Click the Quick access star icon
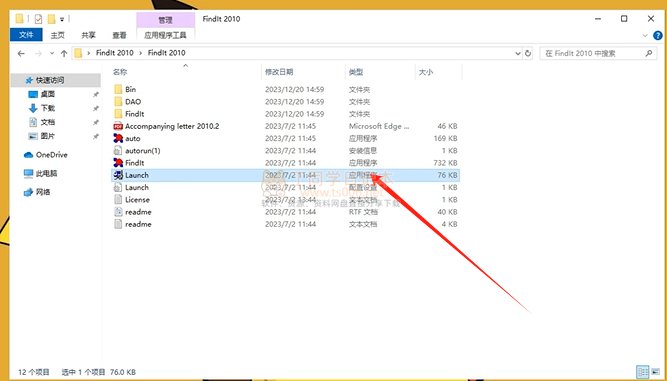Viewport: 667px width, 381px height. point(29,80)
